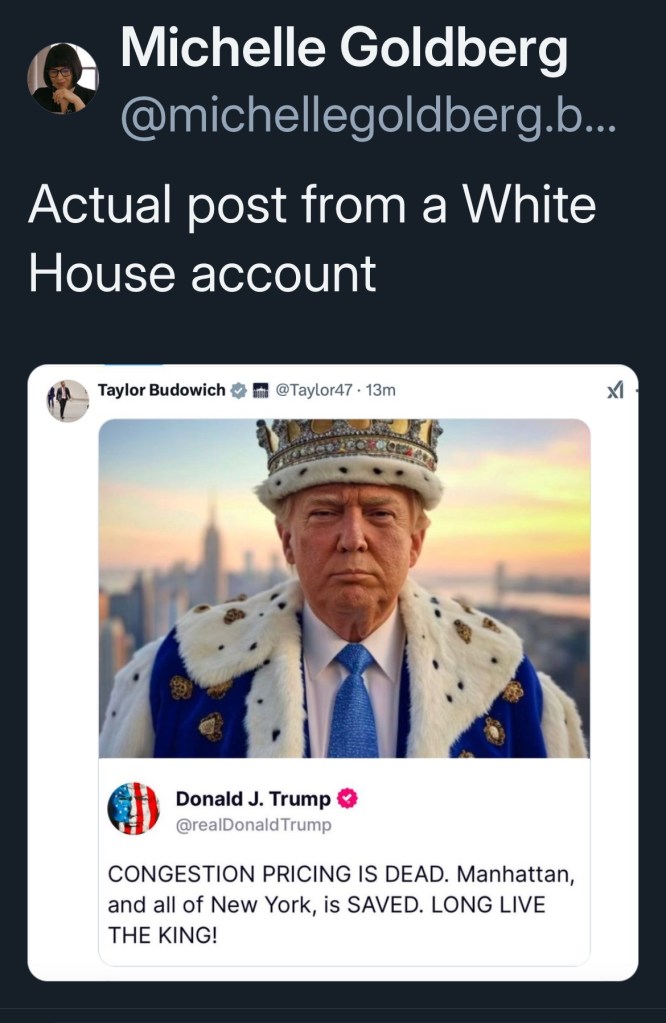
Task: Open the @realDonaldTrump handle
Action: (254, 825)
